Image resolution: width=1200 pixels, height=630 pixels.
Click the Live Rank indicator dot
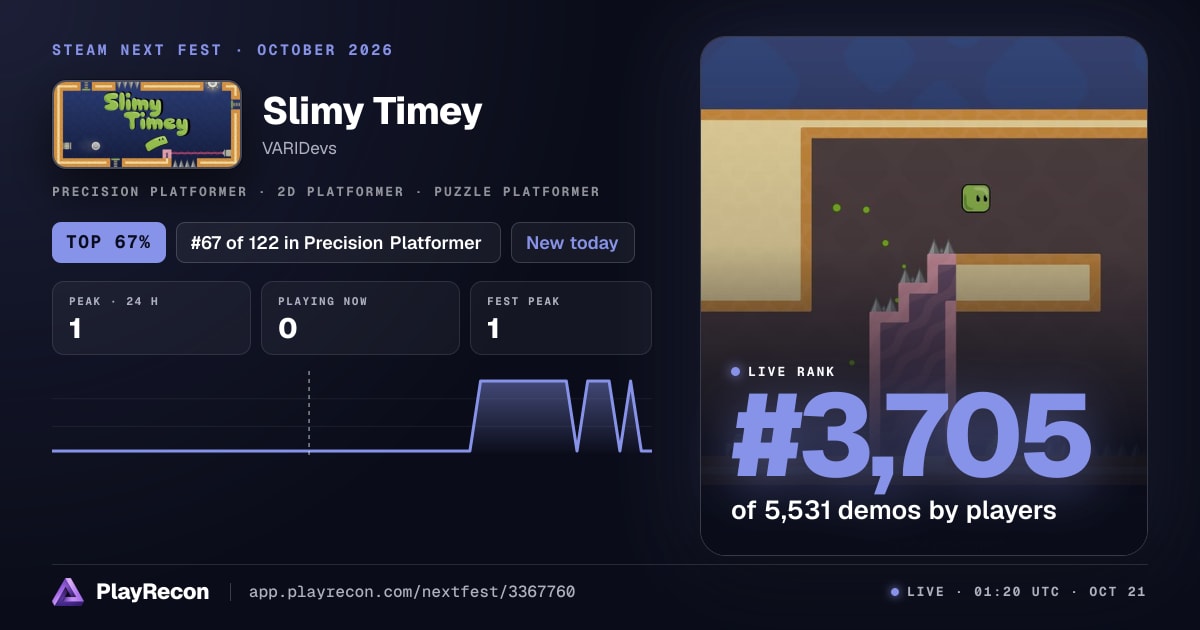tap(736, 371)
